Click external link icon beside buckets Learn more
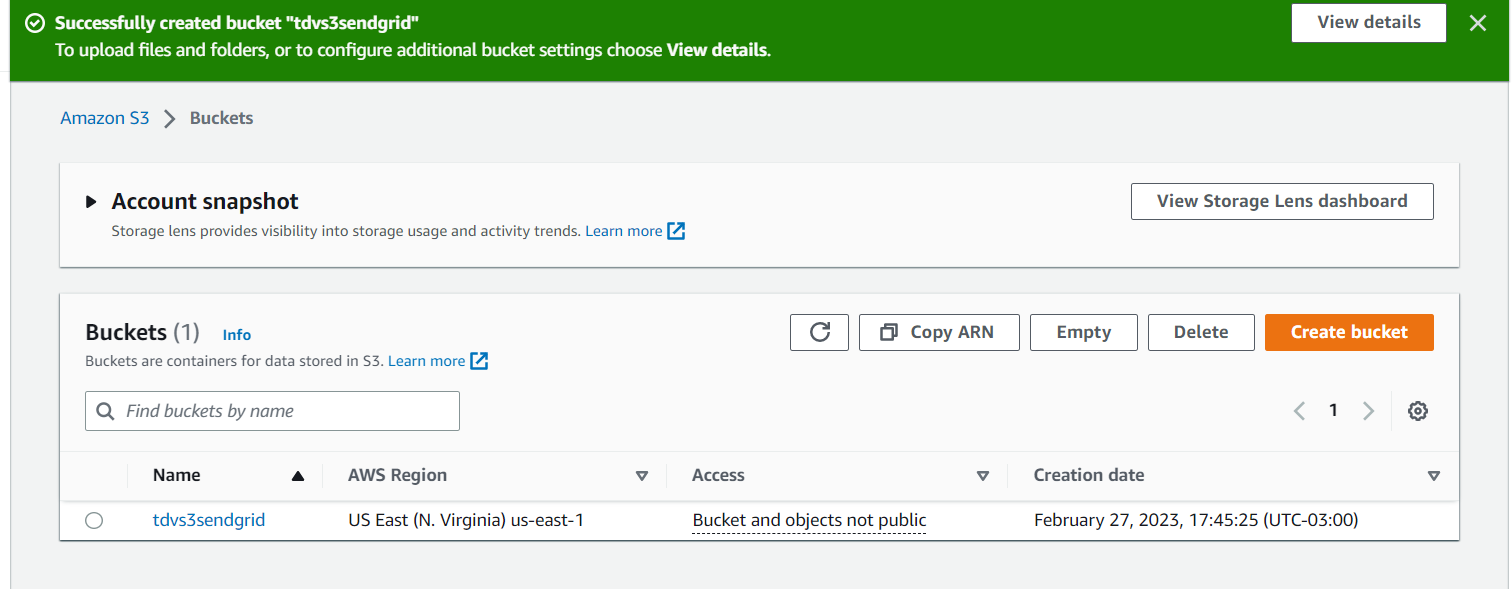Image resolution: width=1512 pixels, height=589 pixels. pos(479,361)
